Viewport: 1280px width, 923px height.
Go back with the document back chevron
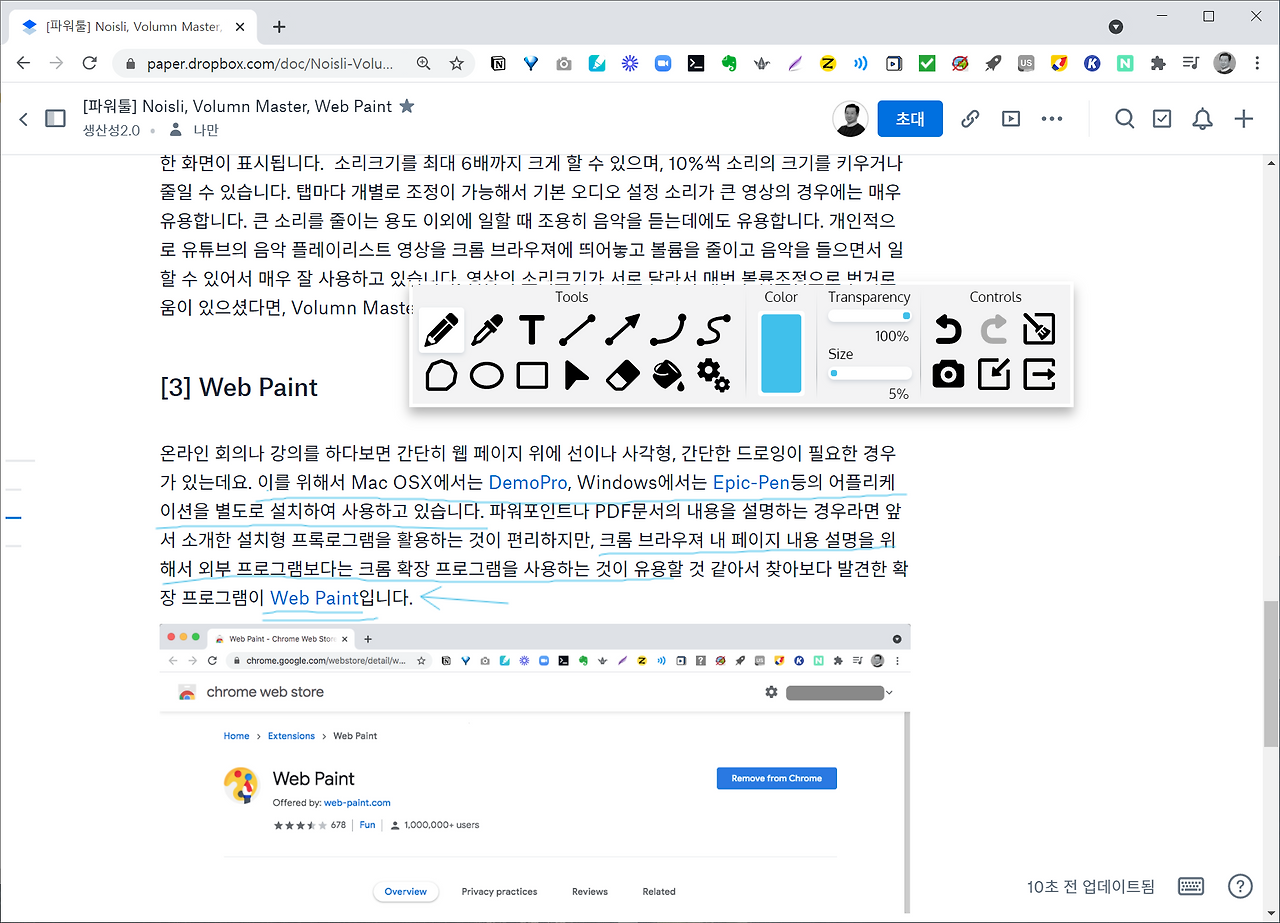pyautogui.click(x=24, y=119)
